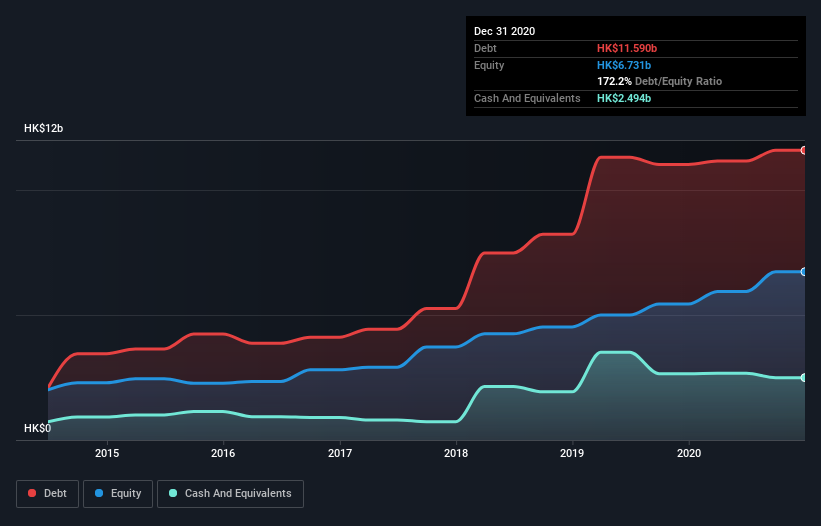Click the Dec 31 2020 tooltip date

tap(504, 31)
